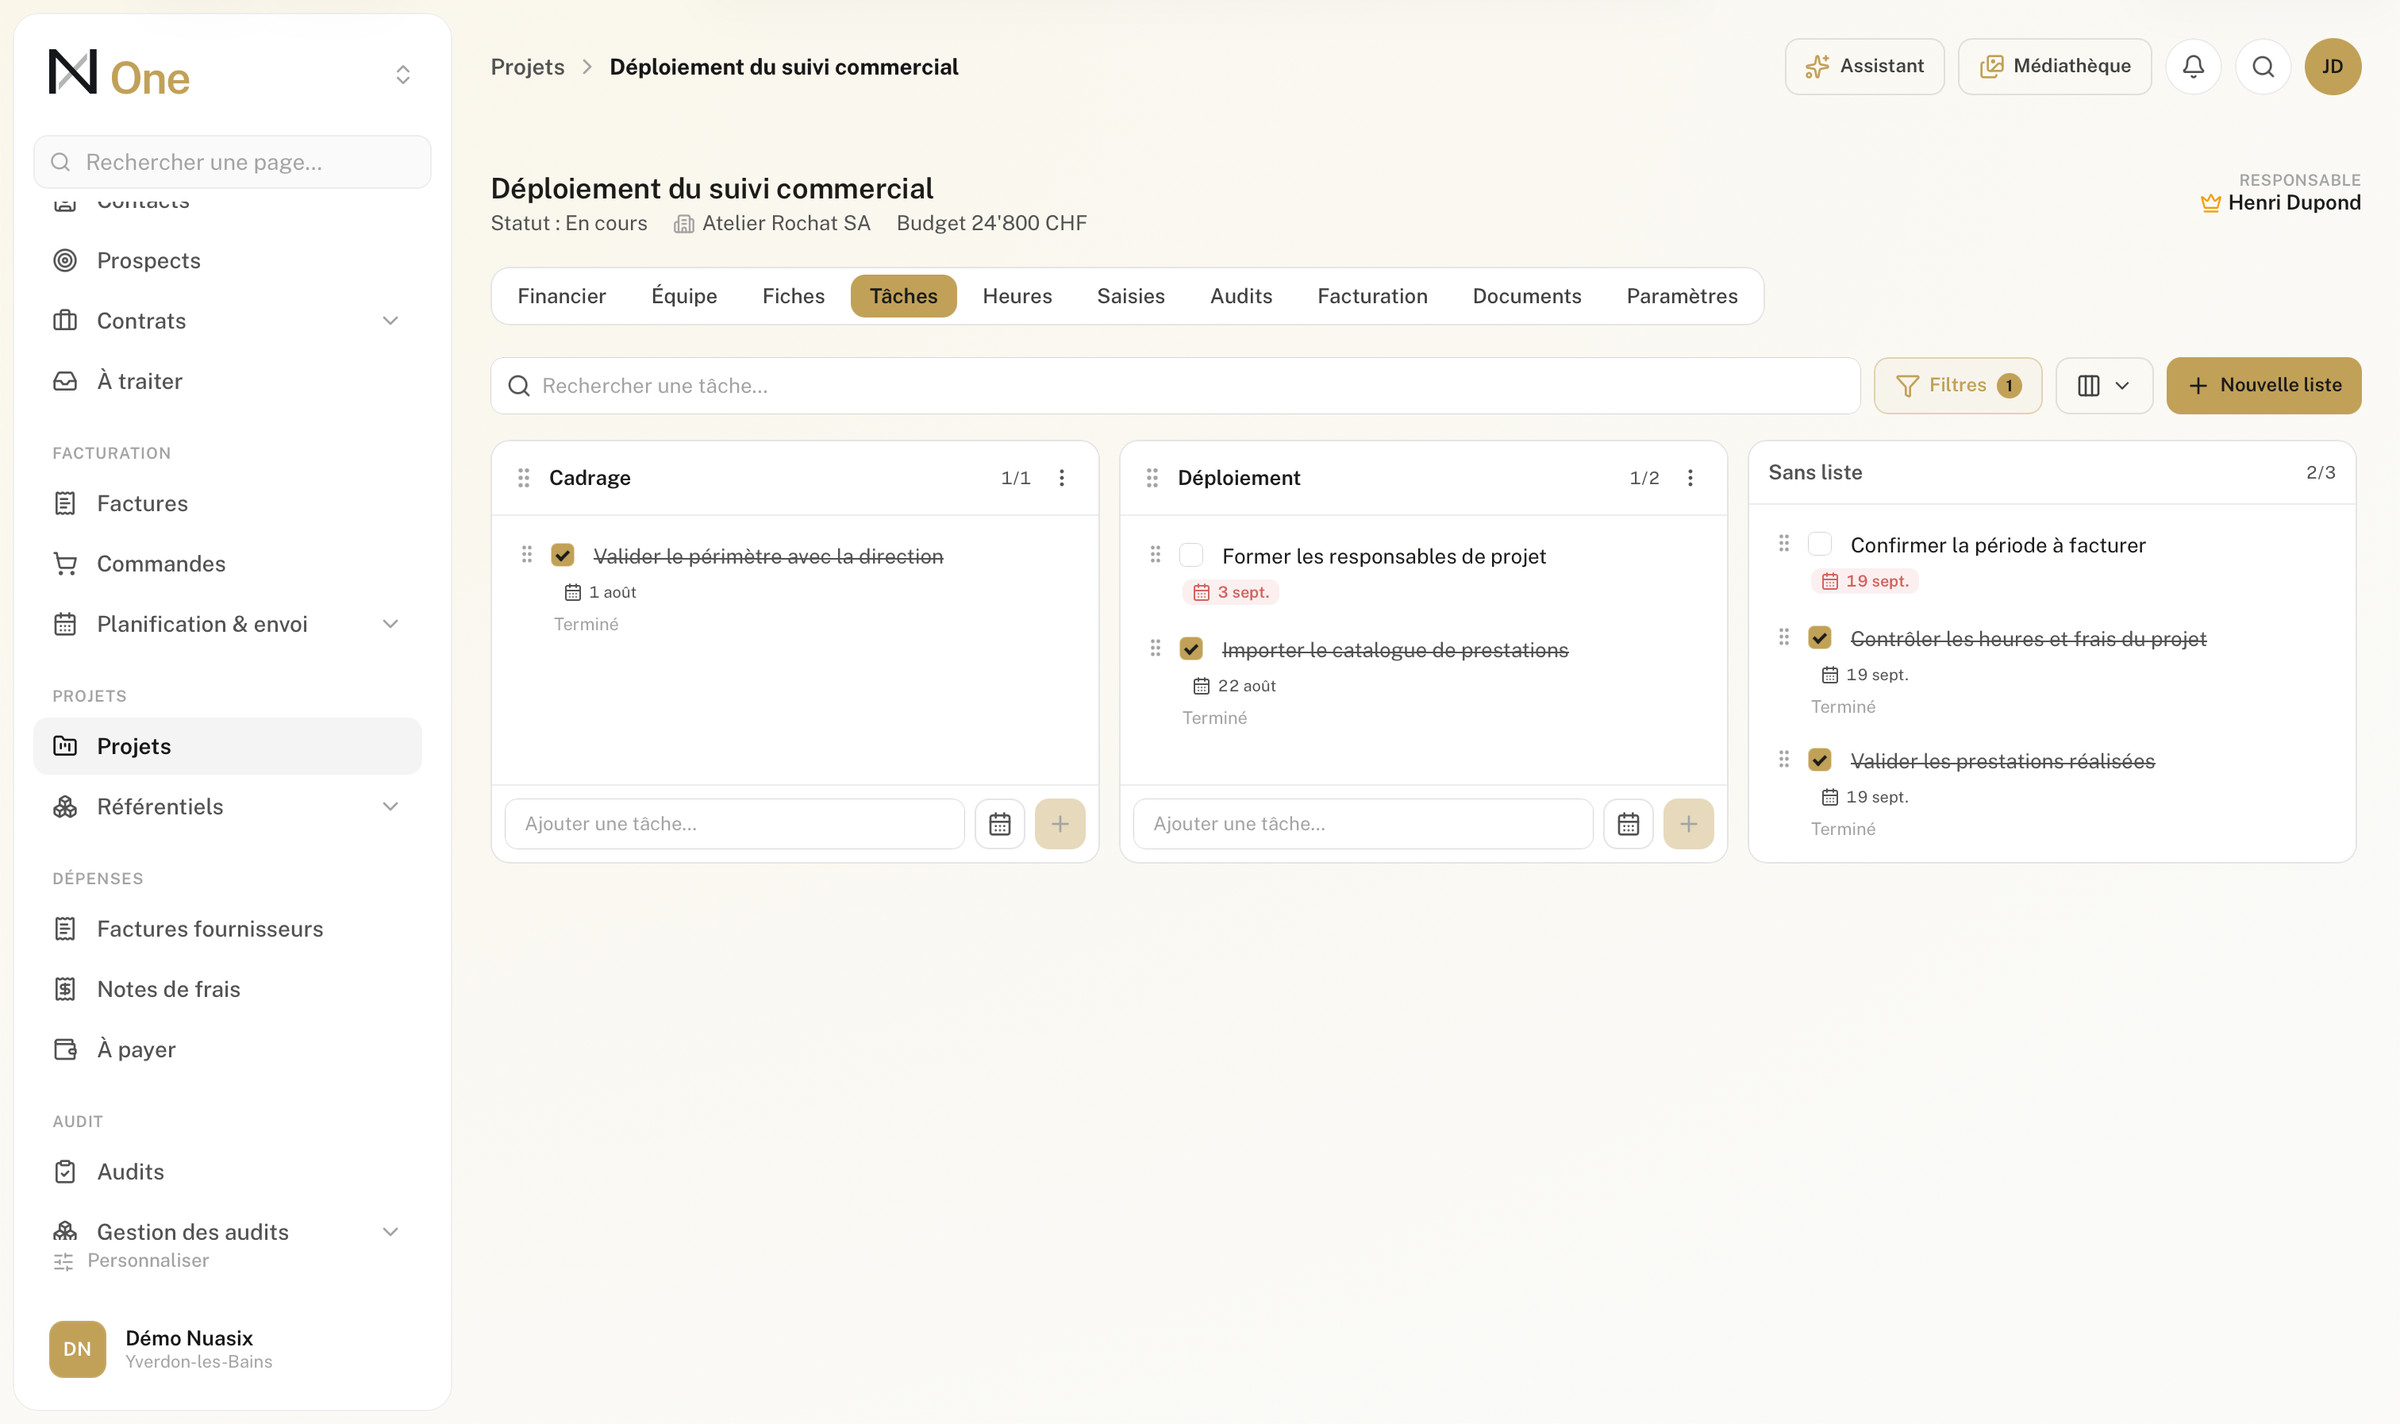The width and height of the screenshot is (2400, 1424).
Task: Launch the Assistant
Action: click(1865, 67)
